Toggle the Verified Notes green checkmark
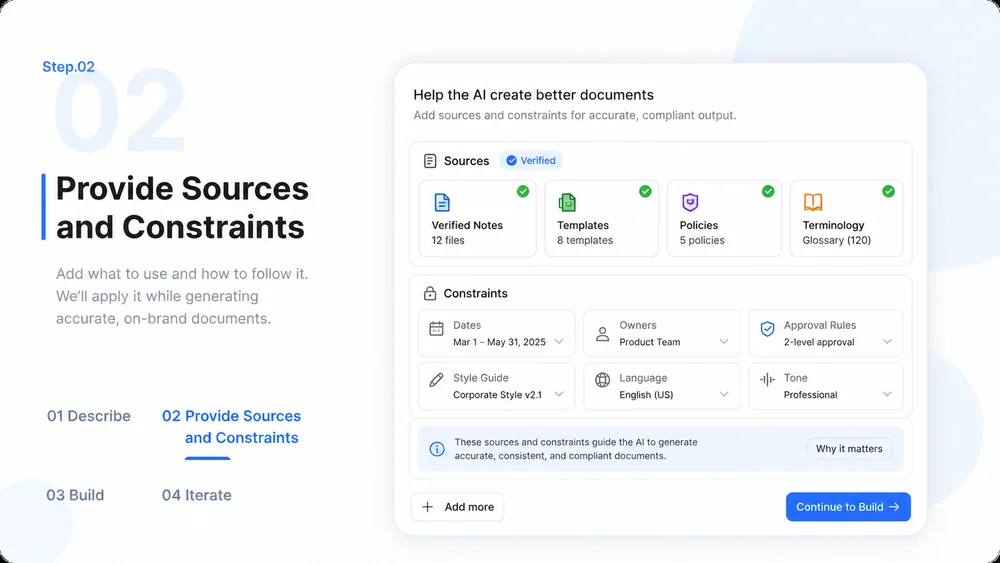This screenshot has width=1000, height=563. tap(523, 191)
